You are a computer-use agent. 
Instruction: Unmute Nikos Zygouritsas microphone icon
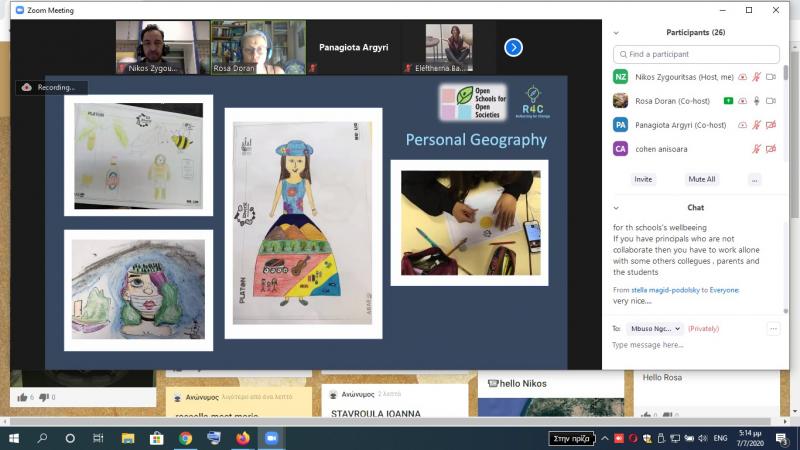pos(756,77)
